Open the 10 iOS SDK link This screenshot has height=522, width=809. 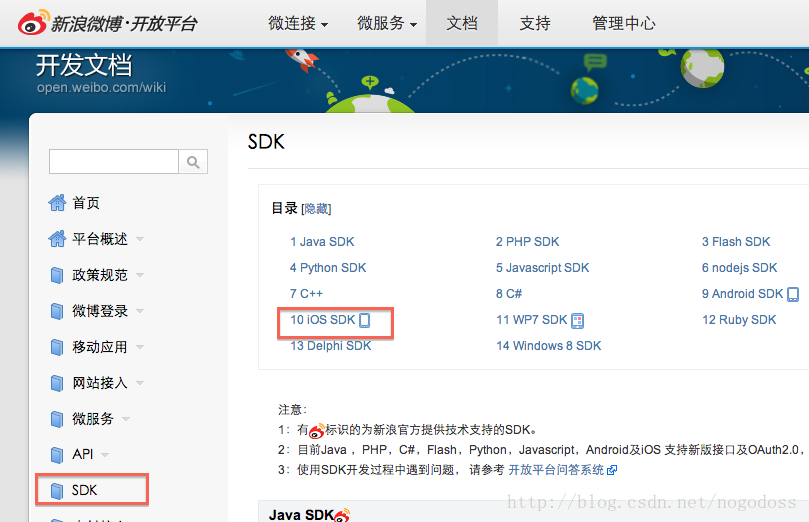(x=322, y=320)
